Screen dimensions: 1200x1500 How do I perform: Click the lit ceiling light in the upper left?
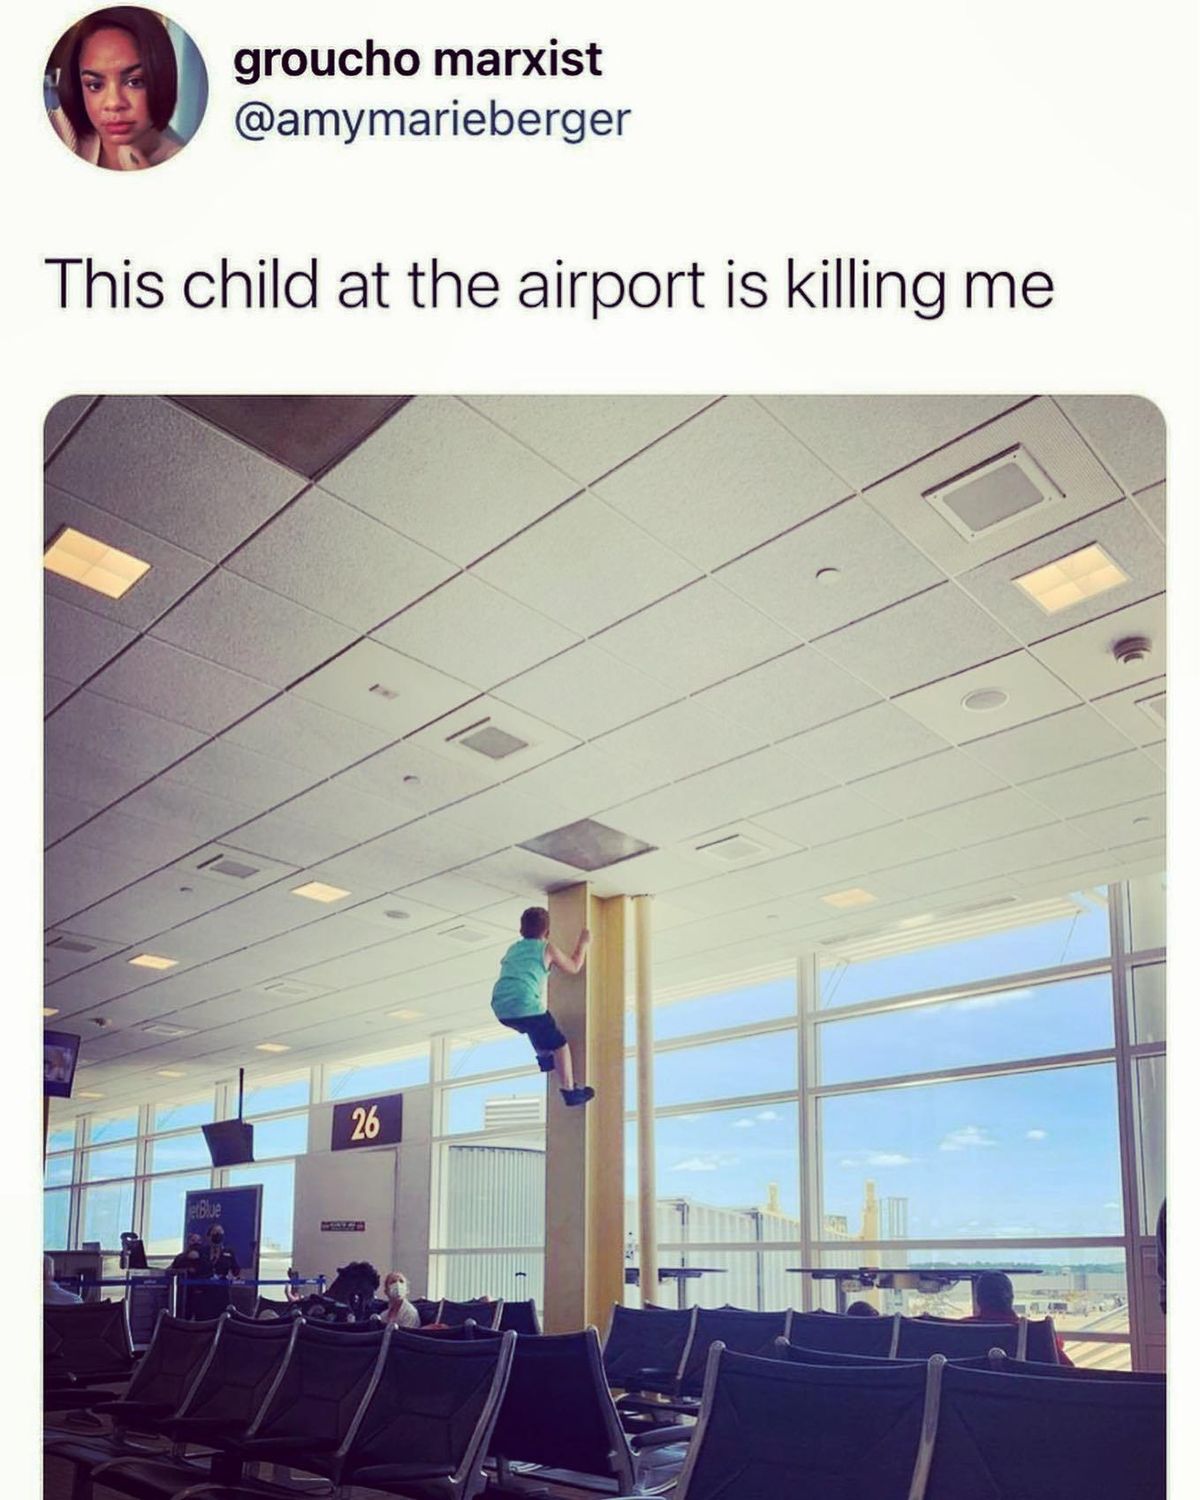96,561
